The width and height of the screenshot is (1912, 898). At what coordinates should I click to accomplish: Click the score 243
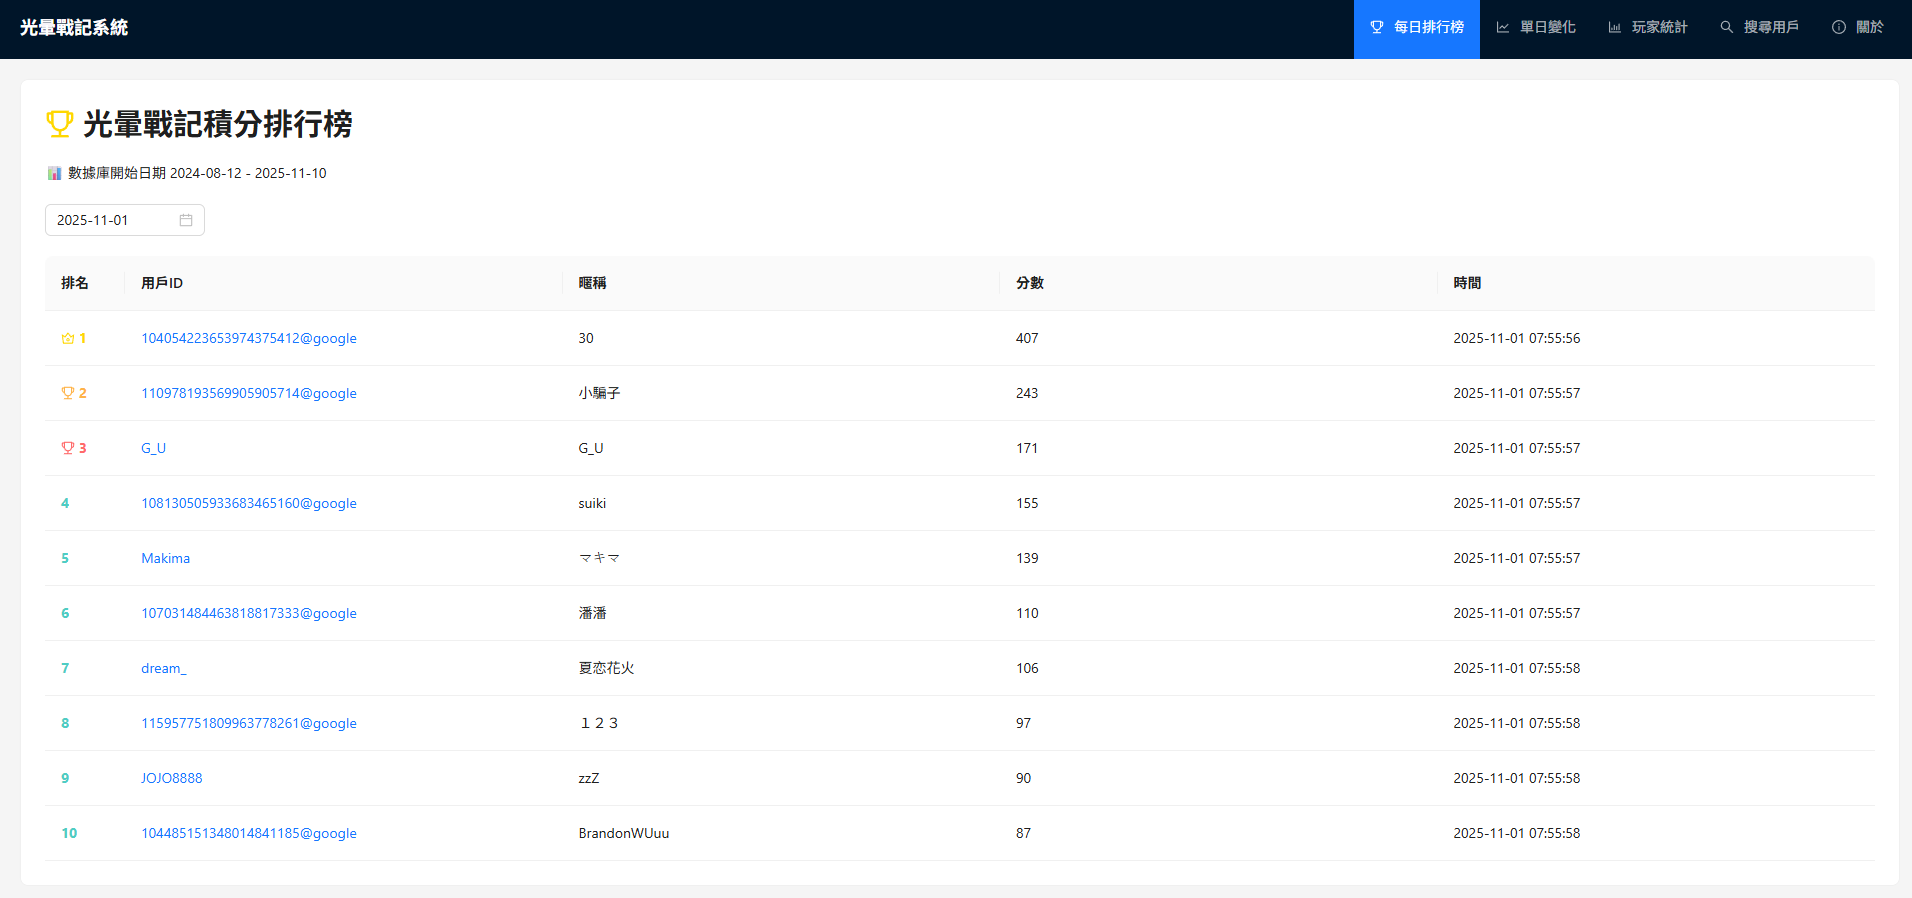click(1027, 393)
